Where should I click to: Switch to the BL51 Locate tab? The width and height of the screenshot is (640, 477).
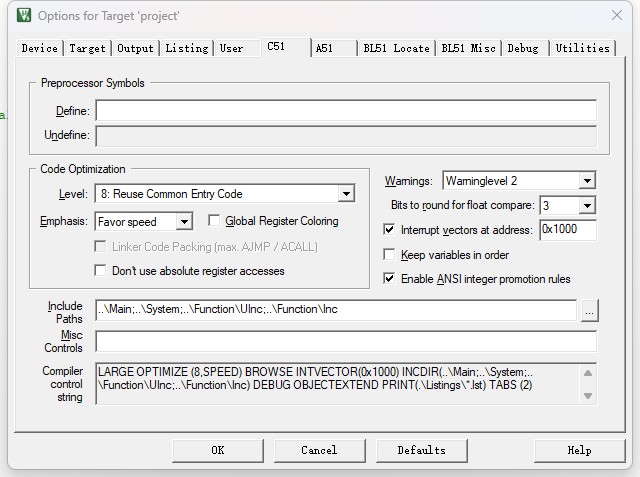(396, 48)
